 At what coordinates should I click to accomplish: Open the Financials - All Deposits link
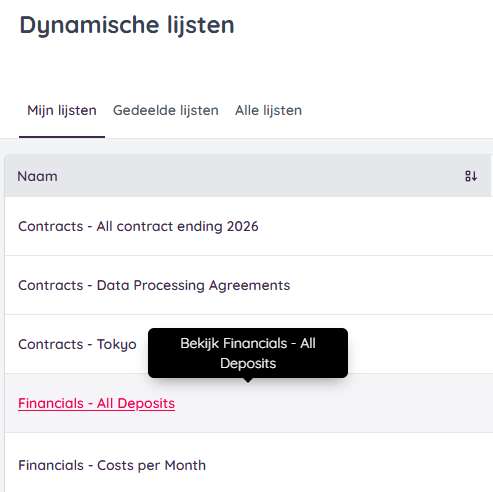tap(96, 403)
